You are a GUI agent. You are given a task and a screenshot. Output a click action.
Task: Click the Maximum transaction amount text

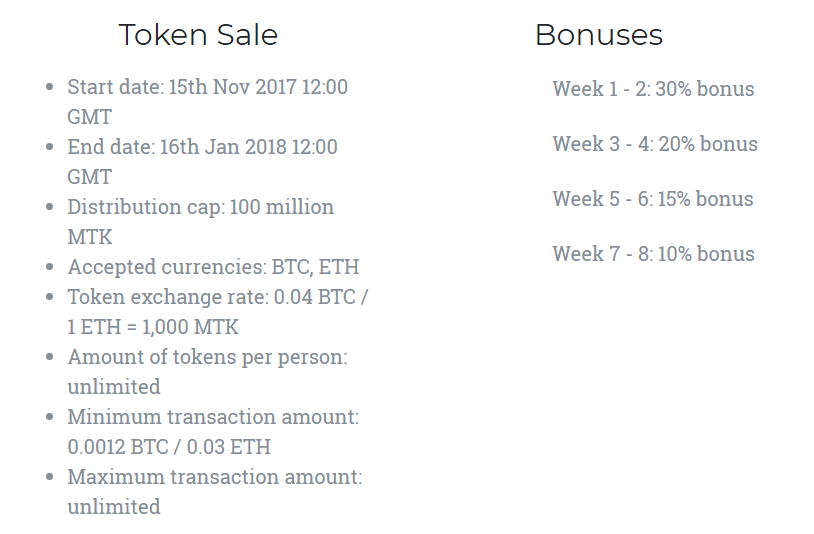pos(214,477)
